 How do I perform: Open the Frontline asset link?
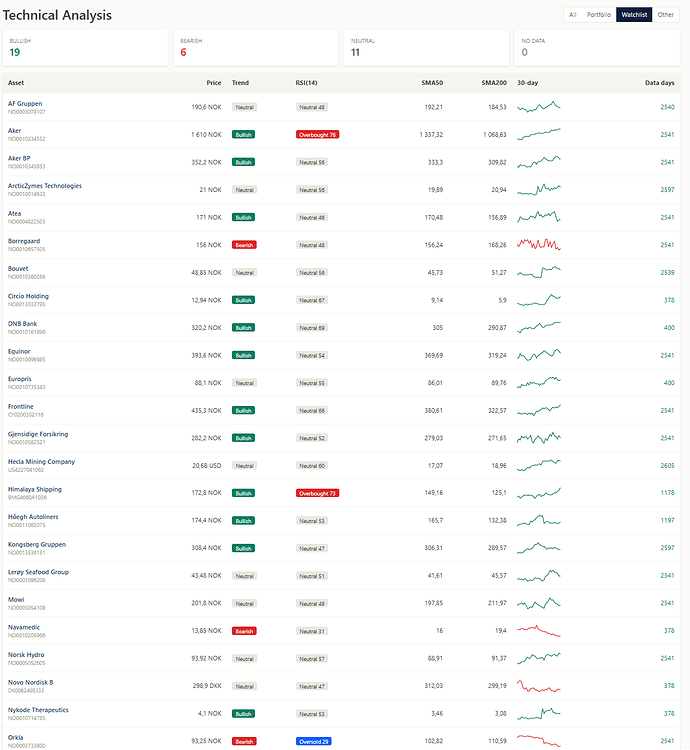tap(21, 407)
